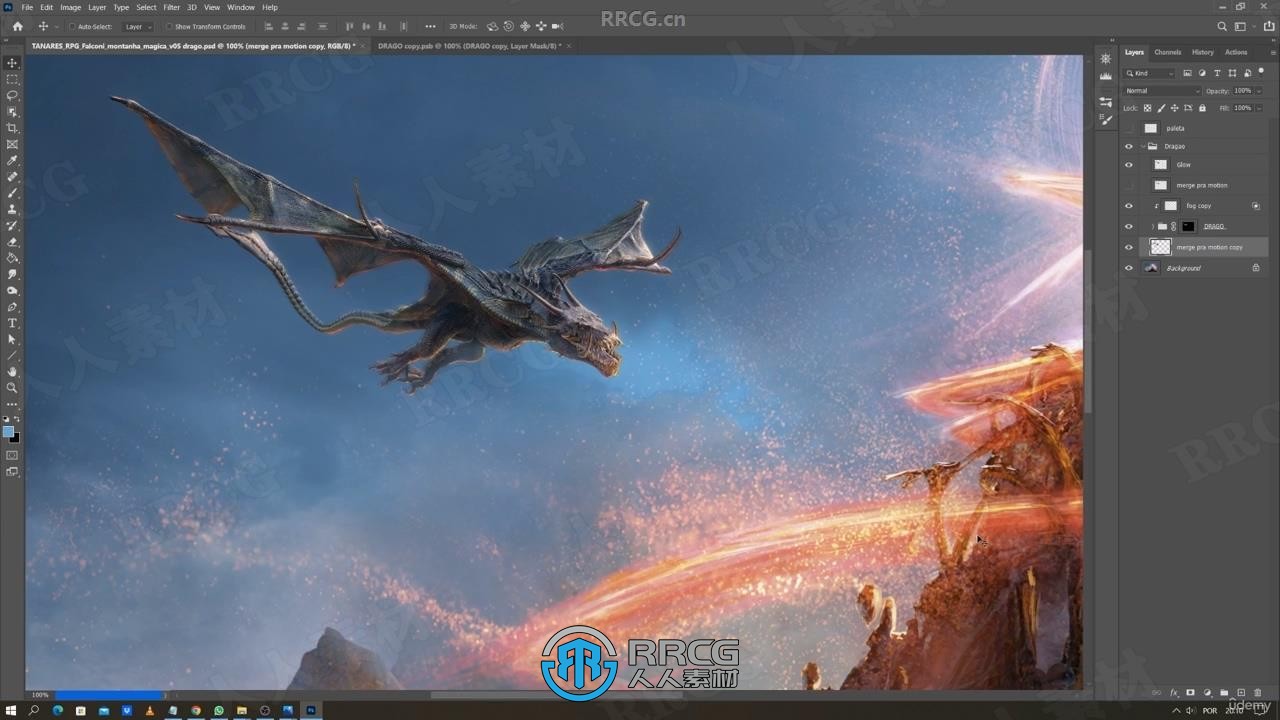Select the Eyedropper tool
Screen dimensions: 1280x720
(x=12, y=160)
